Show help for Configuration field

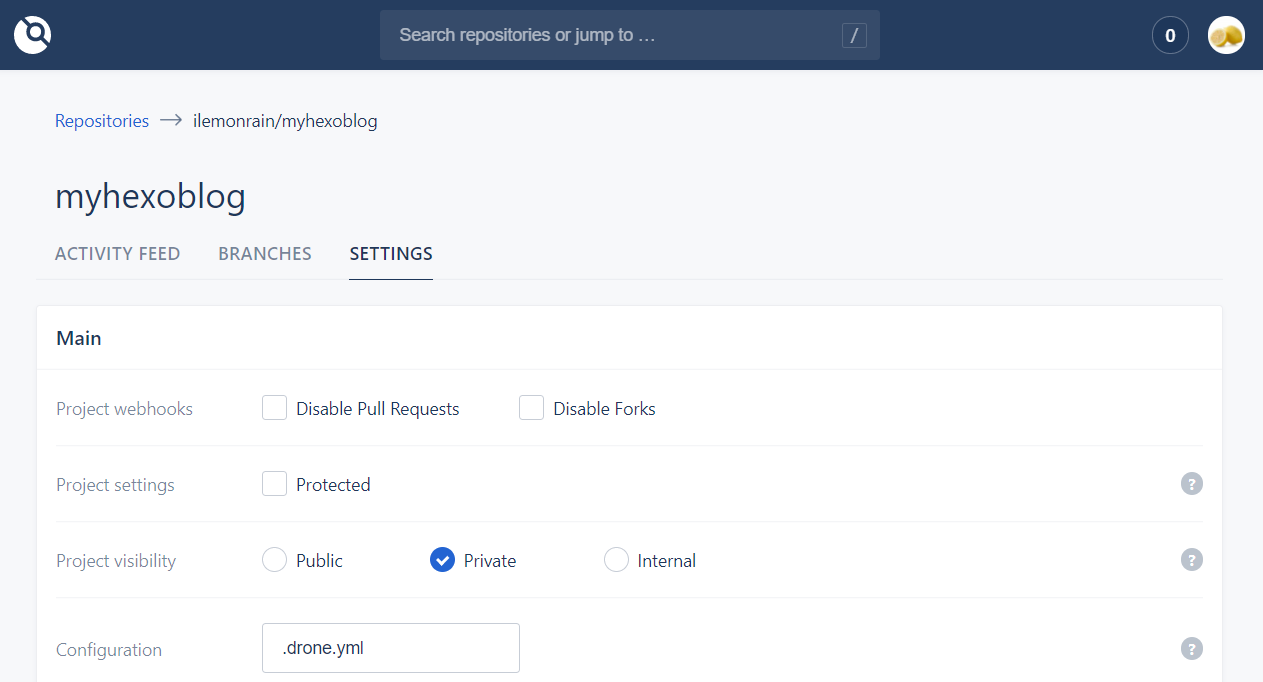(x=1191, y=648)
